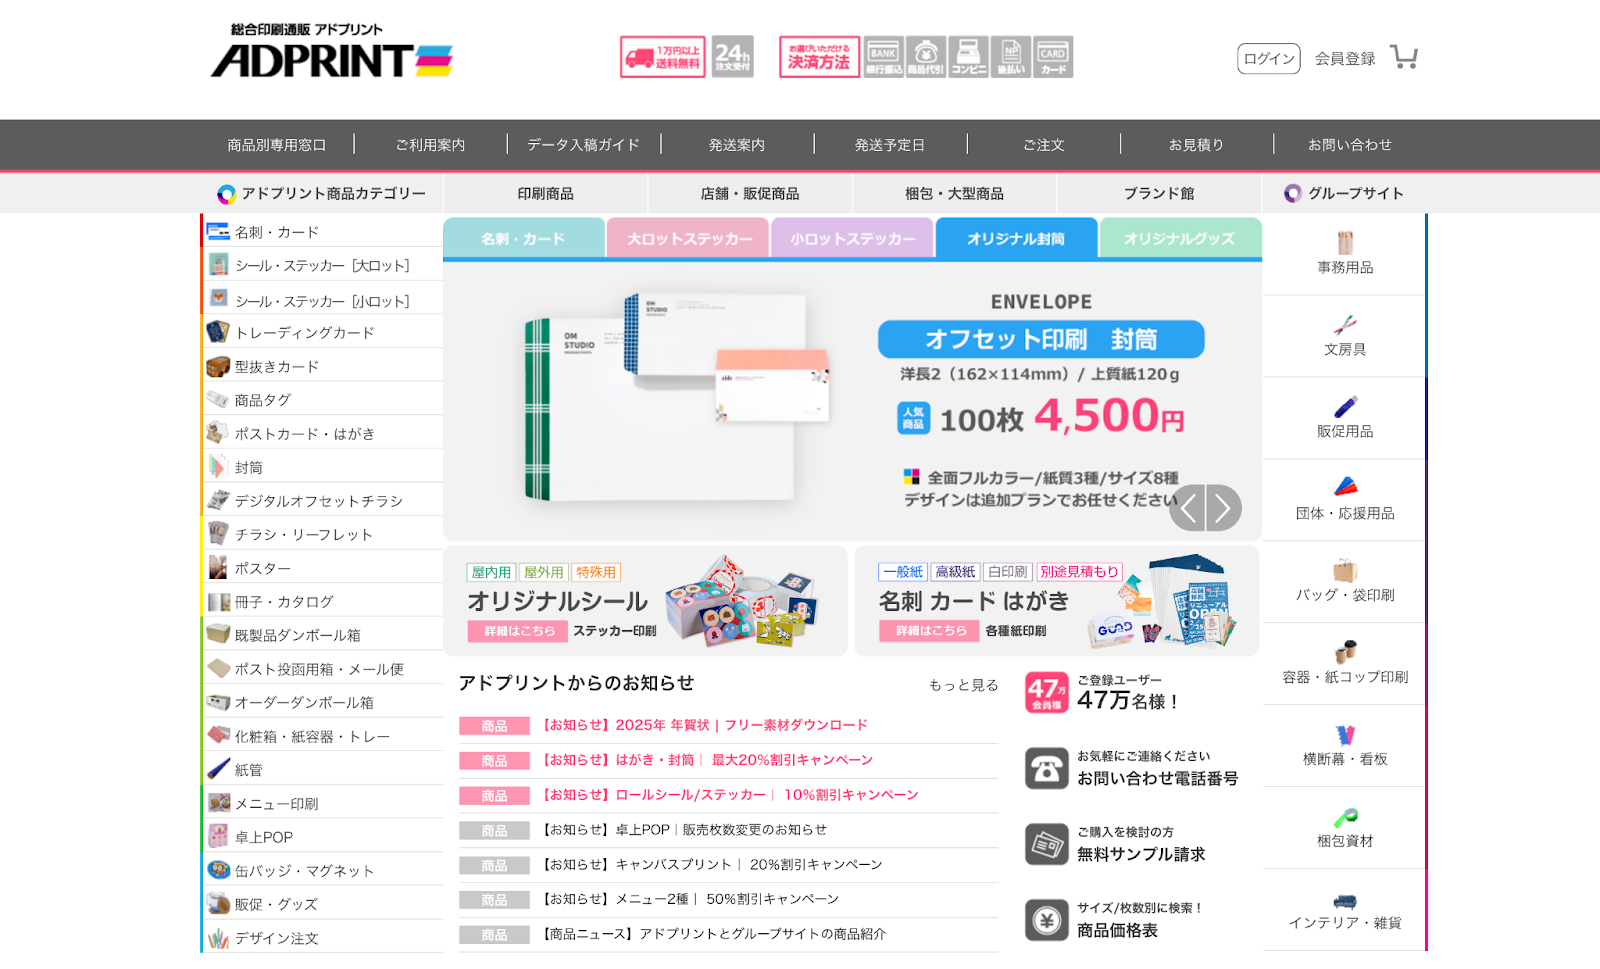This screenshot has height=969, width=1600.
Task: Show the previous banner slide arrow
Action: [x=1187, y=508]
